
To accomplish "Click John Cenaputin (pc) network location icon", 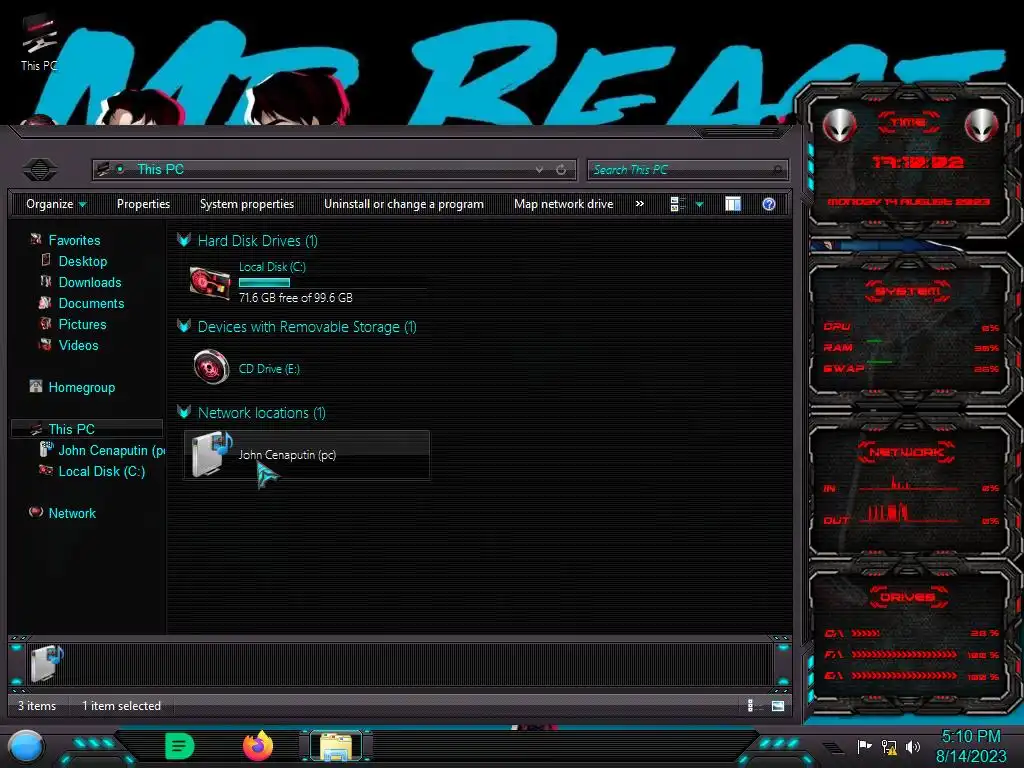I will tap(212, 454).
